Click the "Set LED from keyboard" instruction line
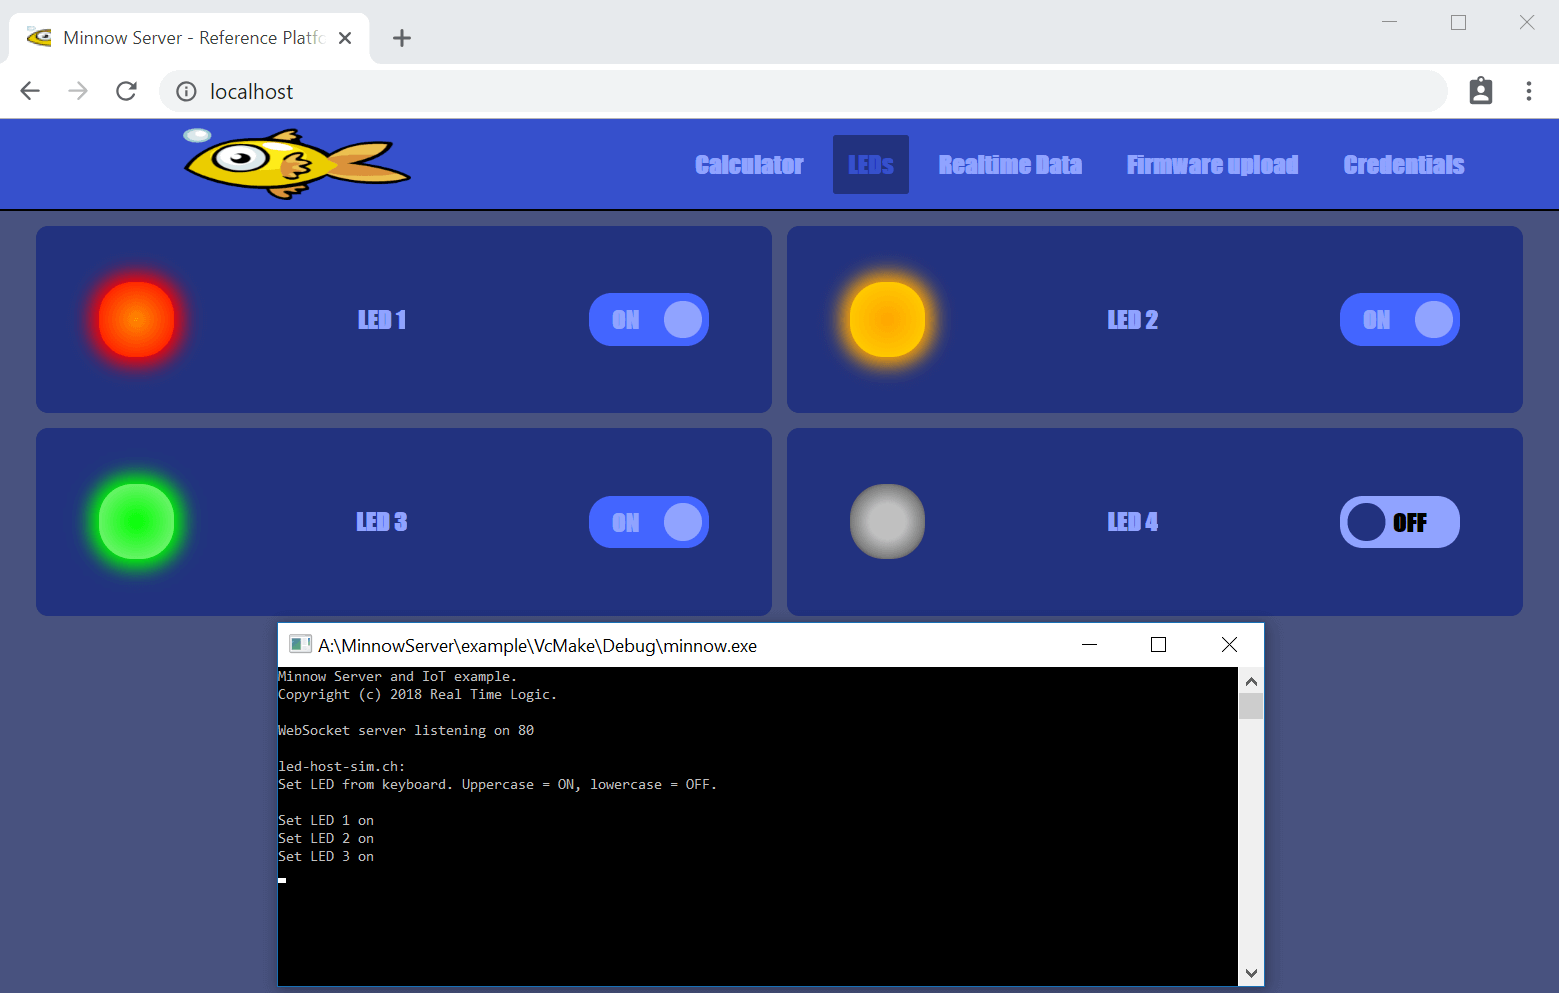1559x993 pixels. coord(498,785)
